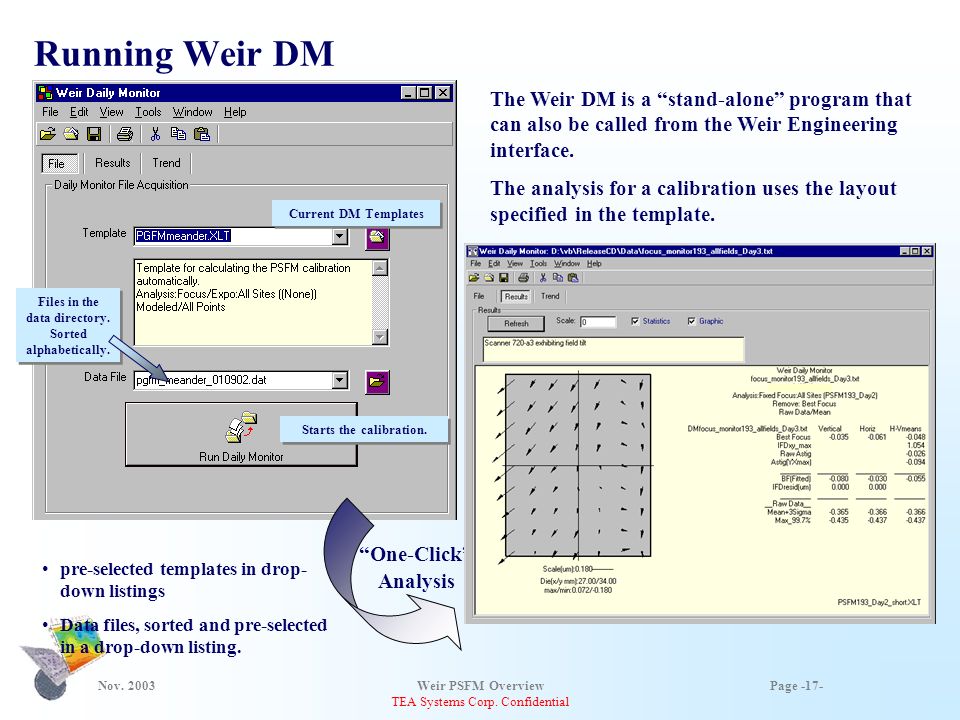
Task: Click Copy icon in results window toolbar
Action: [x=557, y=278]
